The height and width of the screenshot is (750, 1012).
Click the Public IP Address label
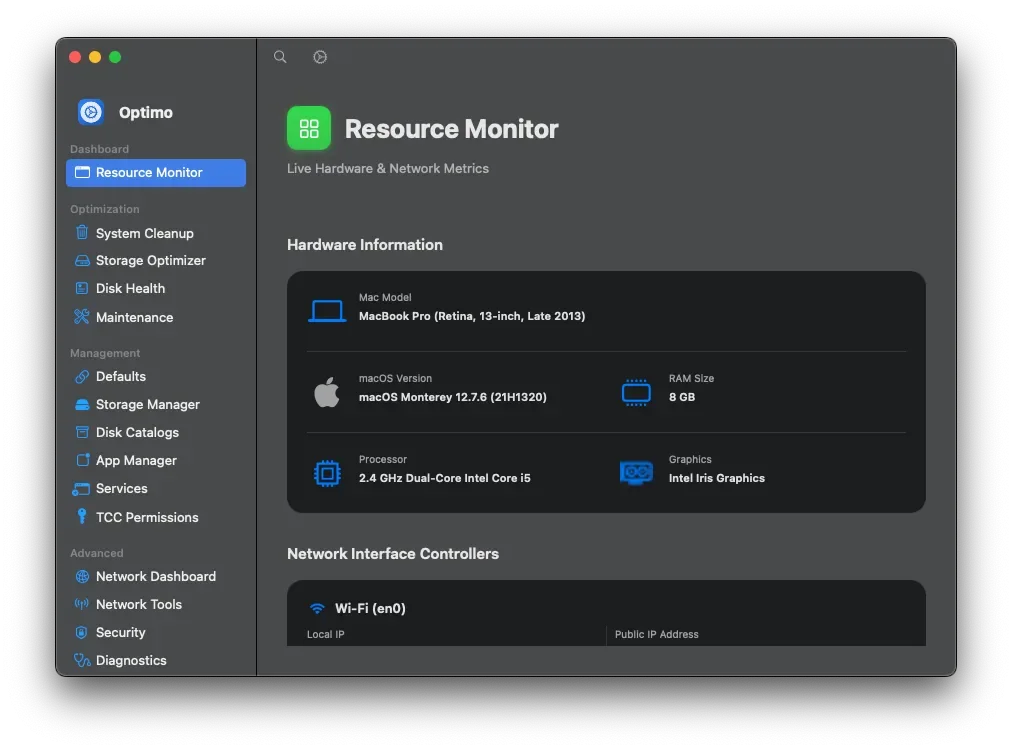tap(656, 634)
